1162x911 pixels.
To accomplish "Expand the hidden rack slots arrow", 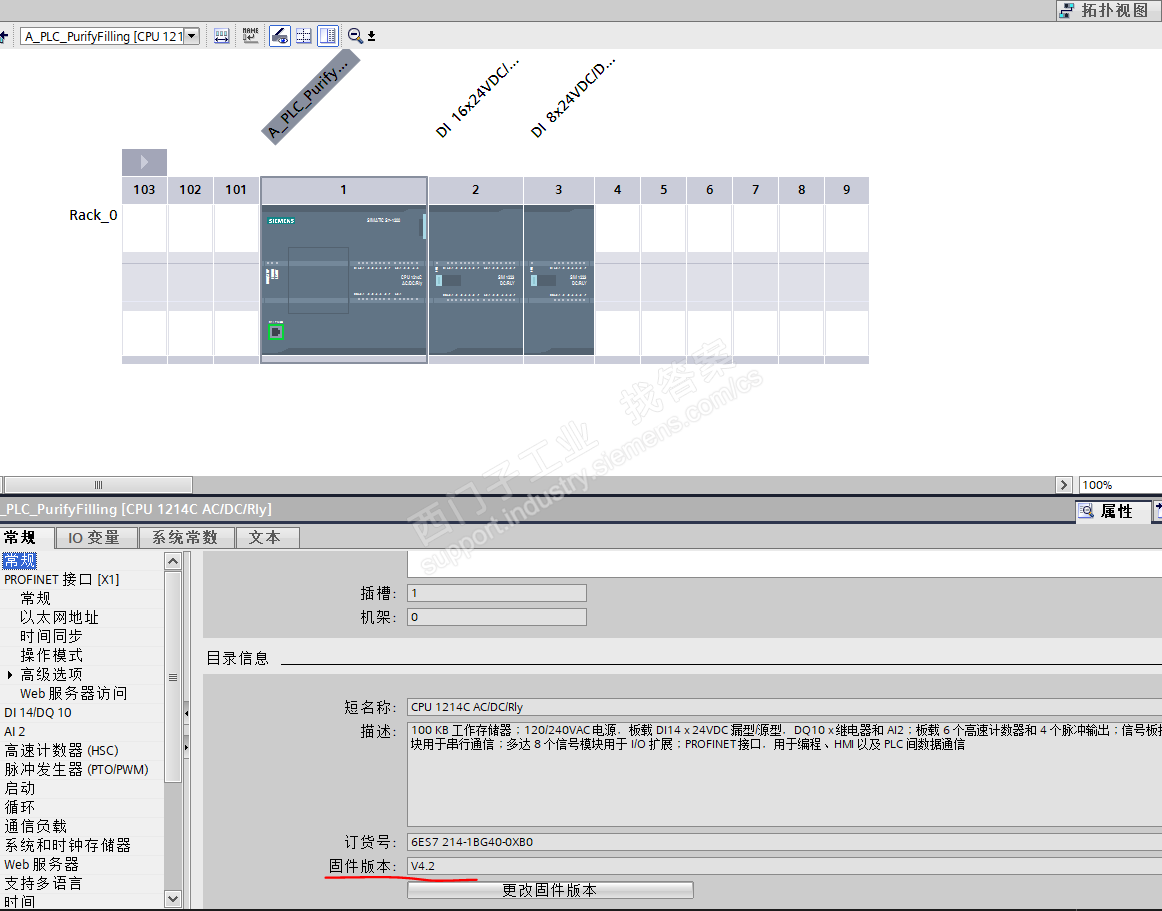I will pos(145,162).
